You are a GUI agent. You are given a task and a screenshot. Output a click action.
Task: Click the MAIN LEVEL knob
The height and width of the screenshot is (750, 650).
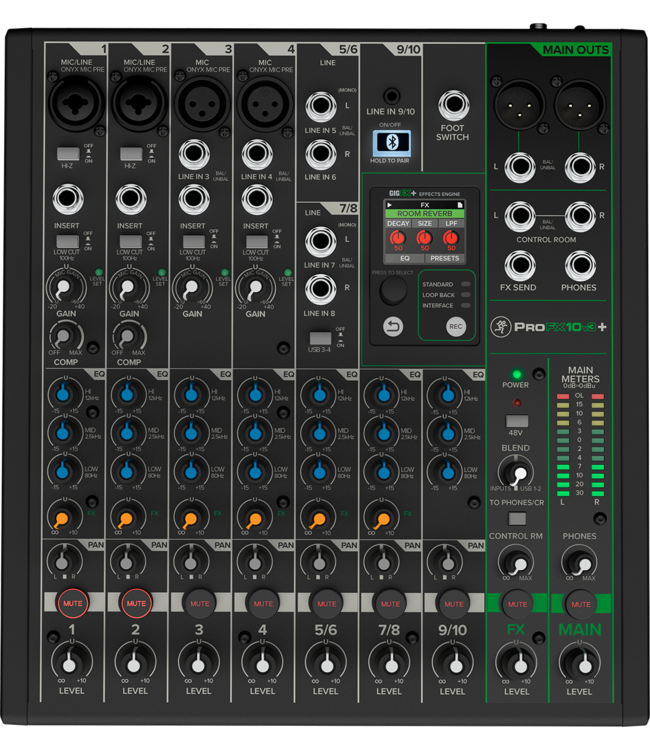tap(584, 665)
